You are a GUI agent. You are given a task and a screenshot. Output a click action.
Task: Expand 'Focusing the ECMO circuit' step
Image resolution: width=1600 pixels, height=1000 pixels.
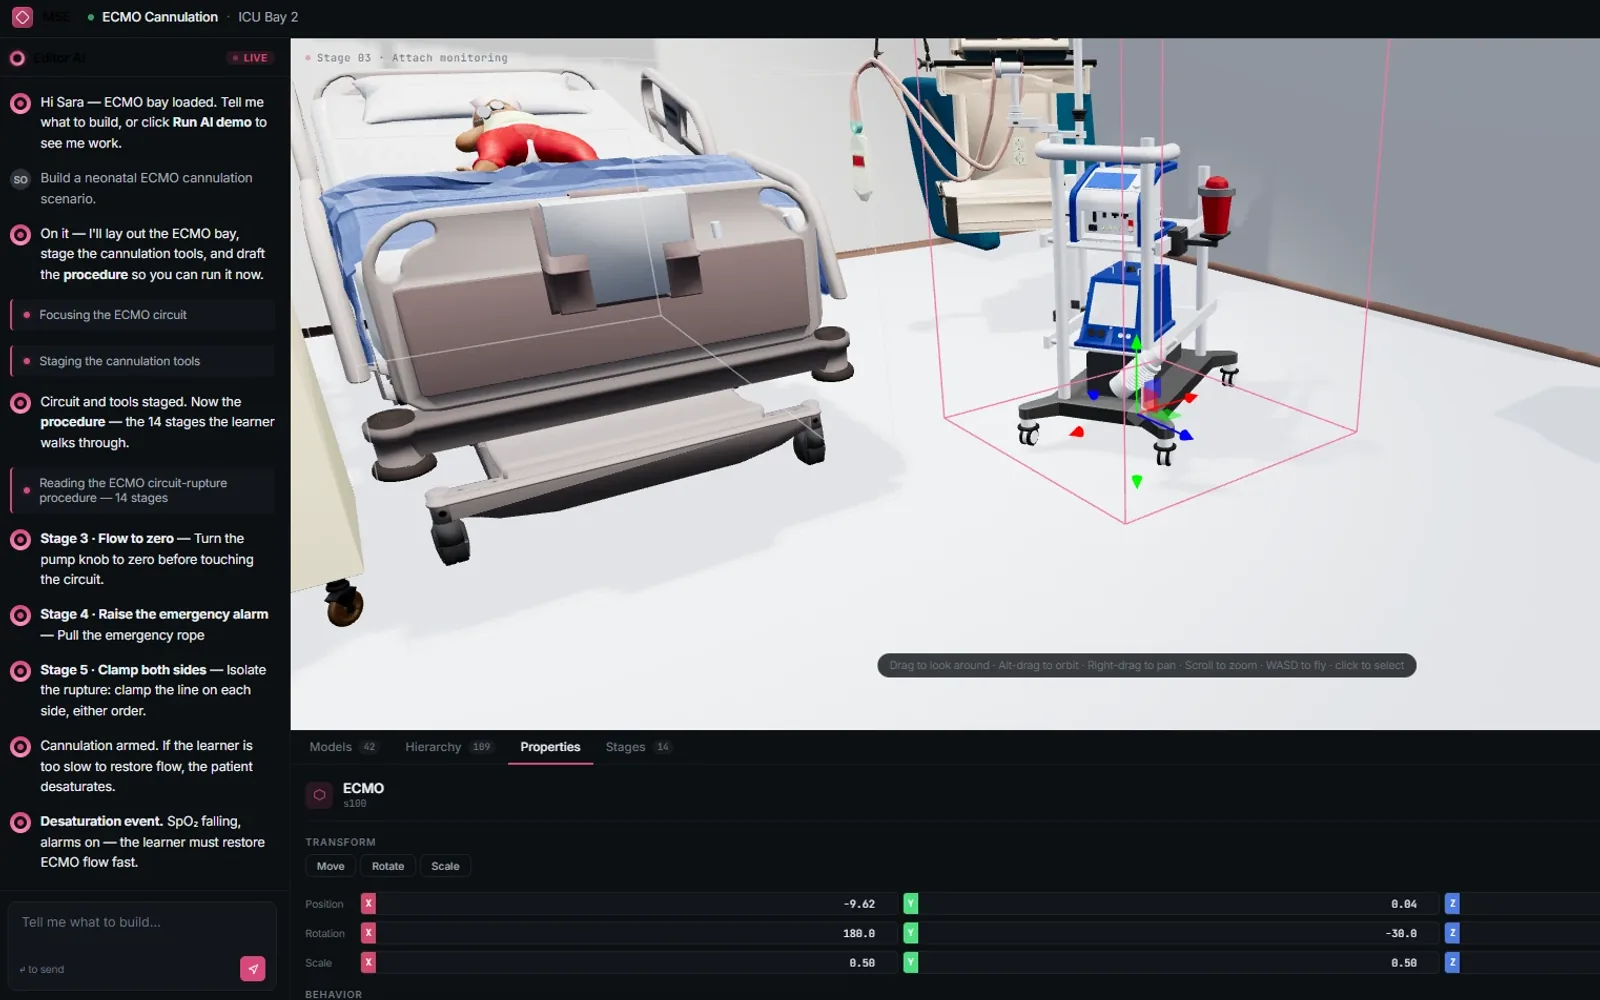[x=142, y=315]
